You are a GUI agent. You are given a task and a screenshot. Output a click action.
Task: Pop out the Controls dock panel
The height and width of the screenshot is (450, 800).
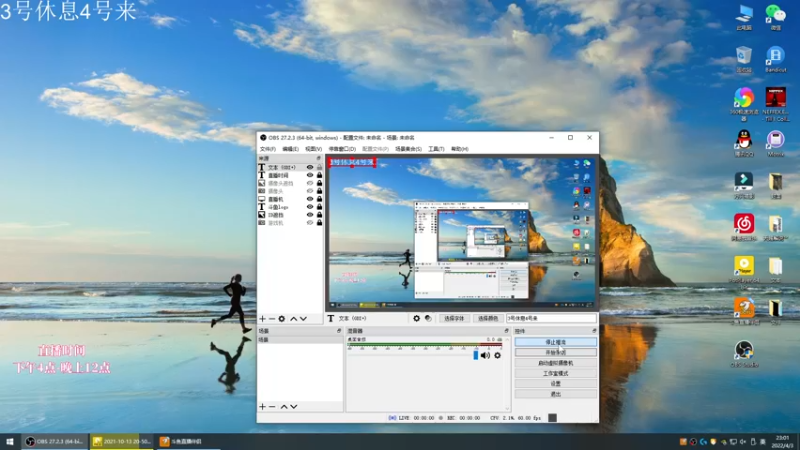click(594, 331)
